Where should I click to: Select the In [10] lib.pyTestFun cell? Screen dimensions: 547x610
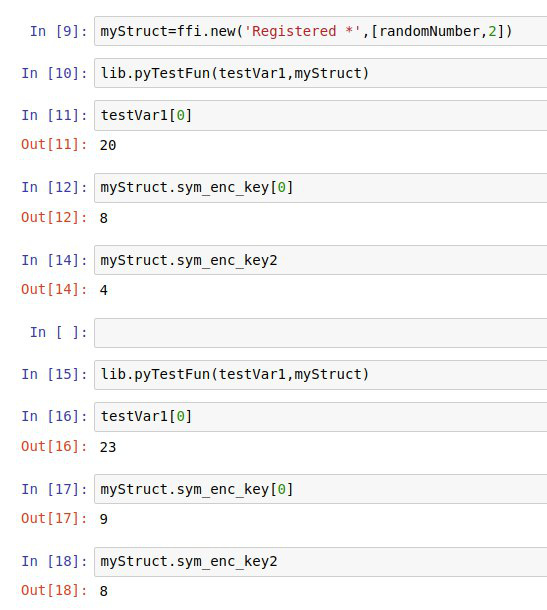coord(321,73)
